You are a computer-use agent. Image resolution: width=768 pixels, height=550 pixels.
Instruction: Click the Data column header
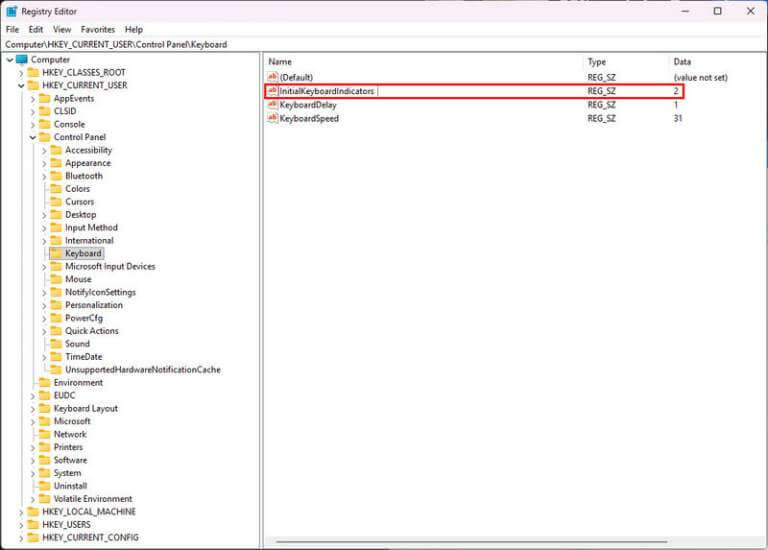[x=682, y=62]
